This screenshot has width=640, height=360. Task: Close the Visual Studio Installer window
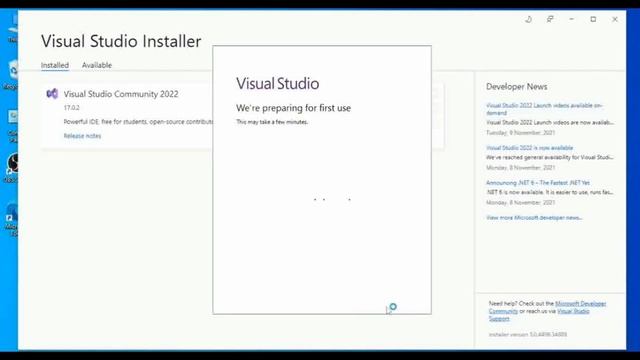[x=615, y=19]
